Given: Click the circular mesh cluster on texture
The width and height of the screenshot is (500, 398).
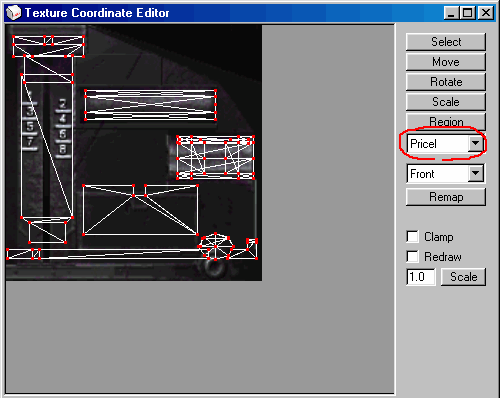Looking at the screenshot, I should click(x=216, y=246).
